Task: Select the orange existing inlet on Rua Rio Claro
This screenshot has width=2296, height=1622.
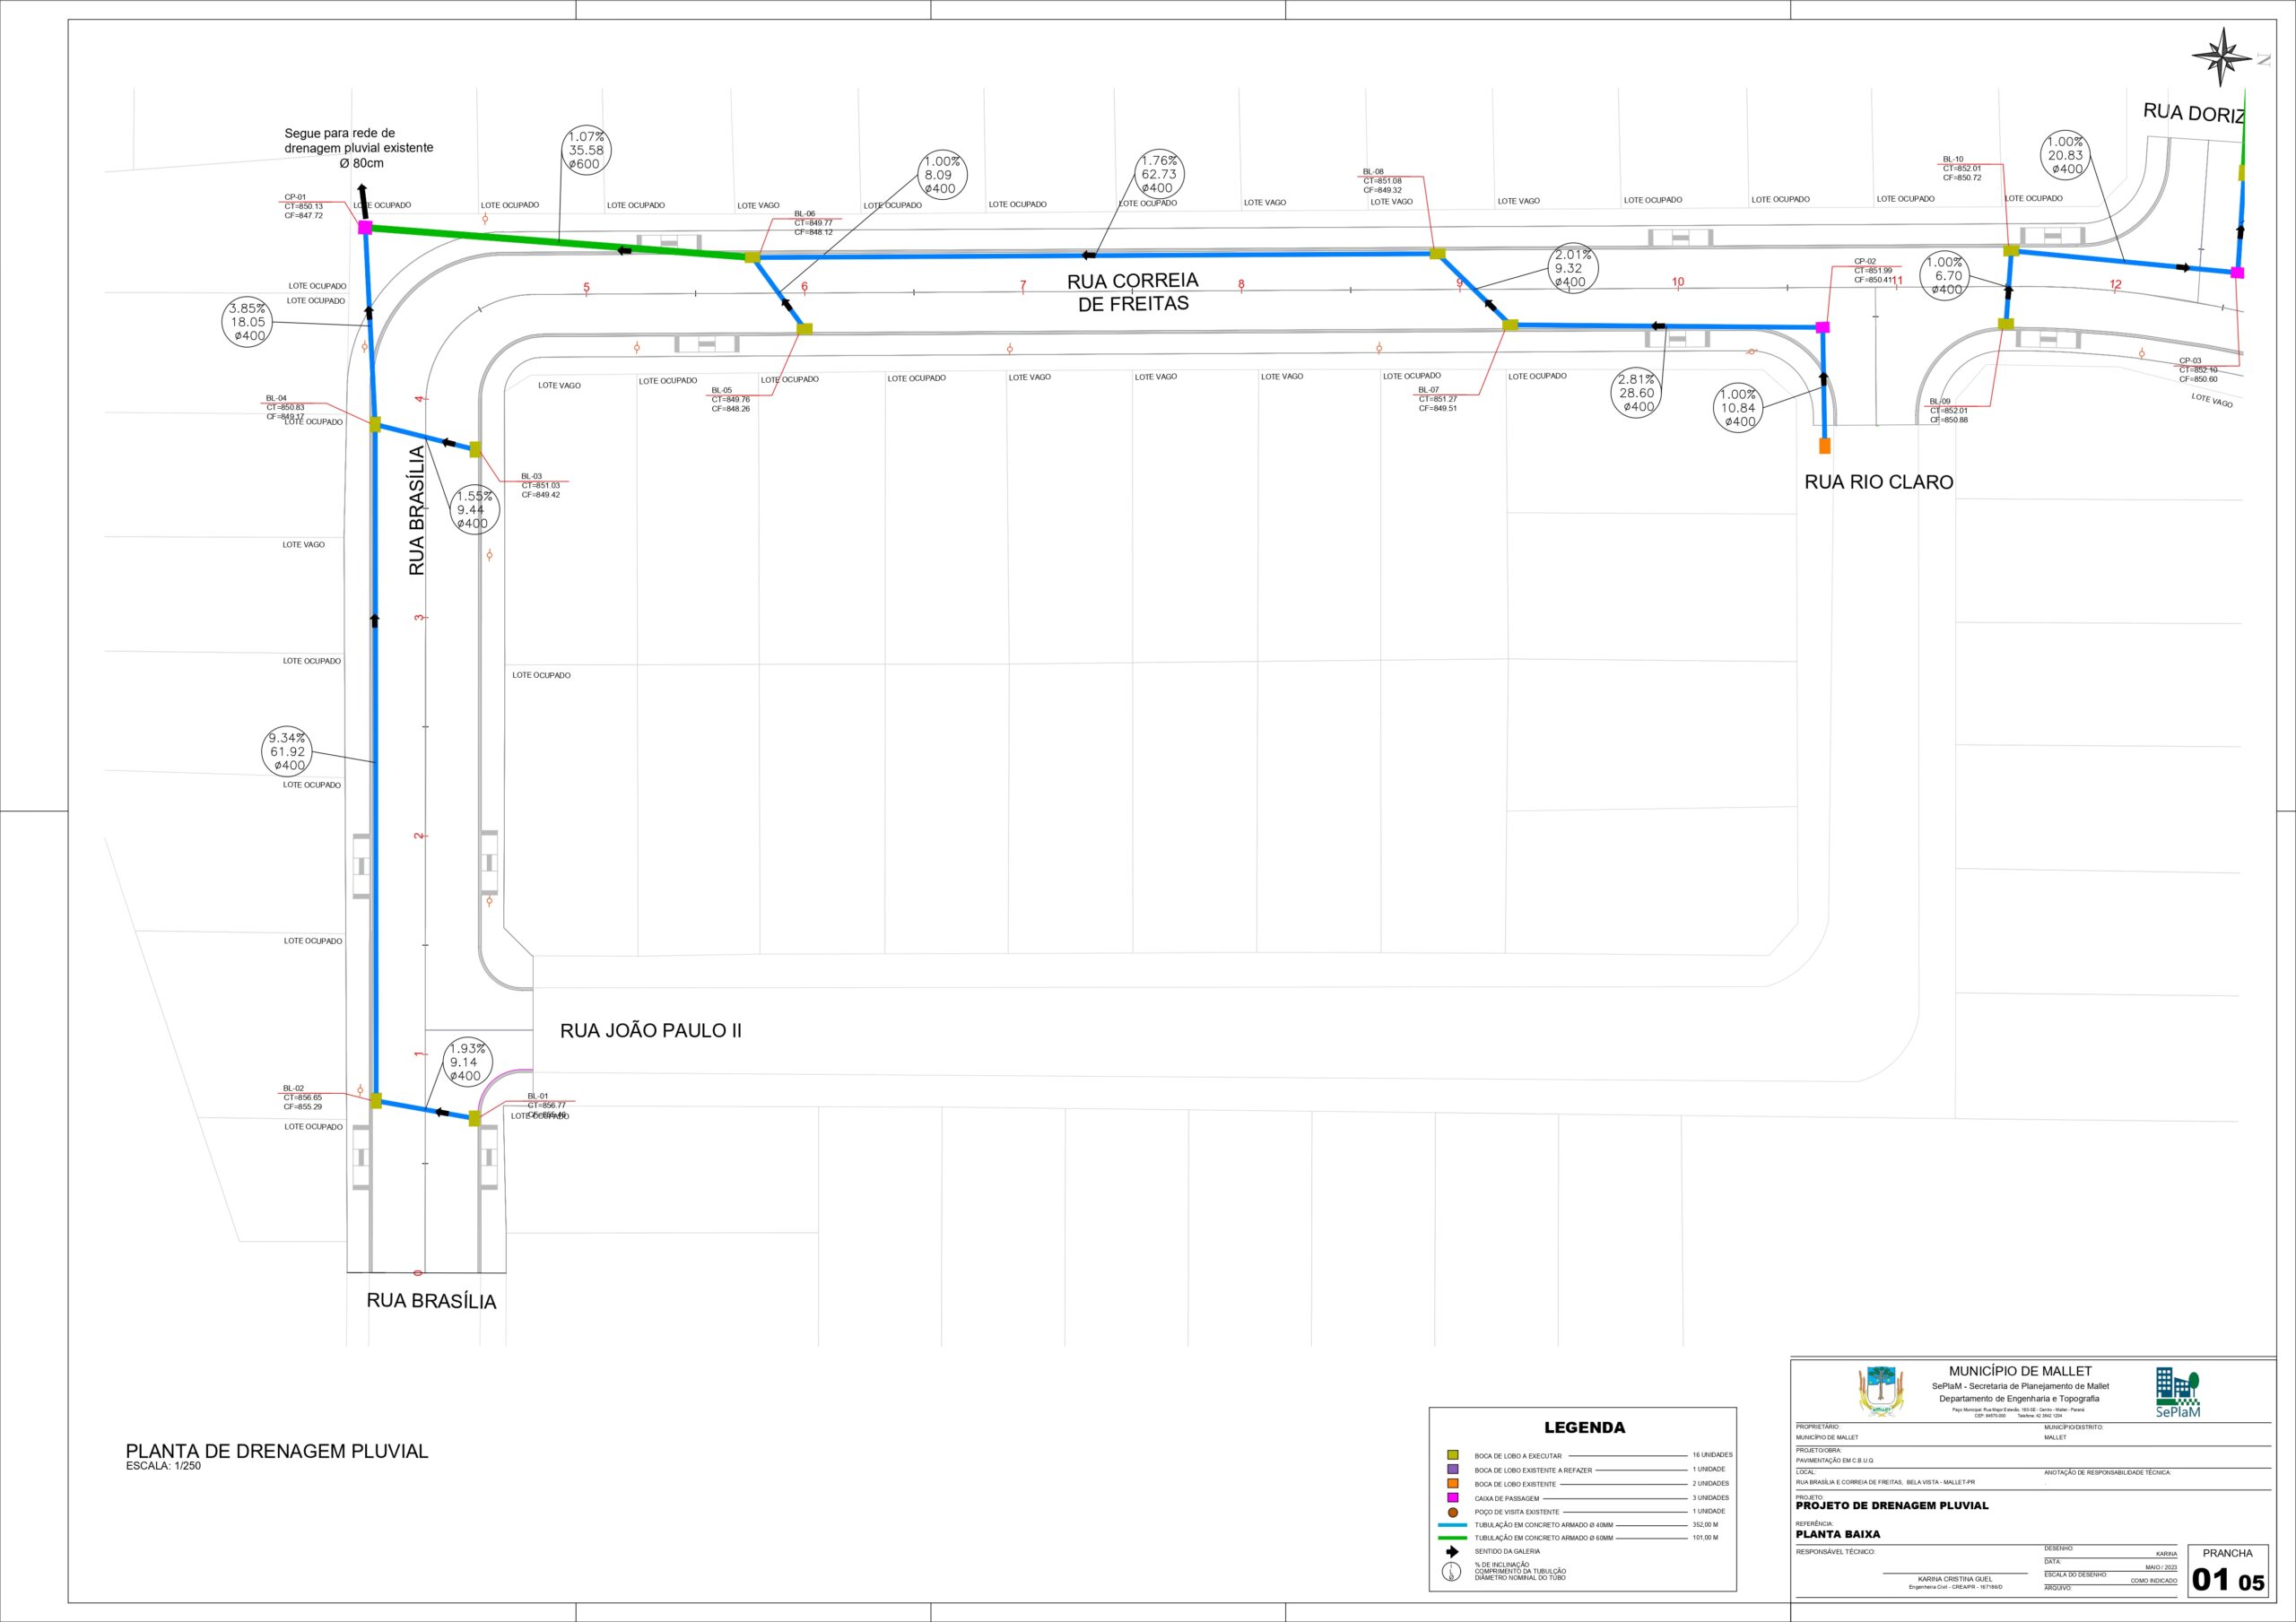Action: click(1824, 446)
